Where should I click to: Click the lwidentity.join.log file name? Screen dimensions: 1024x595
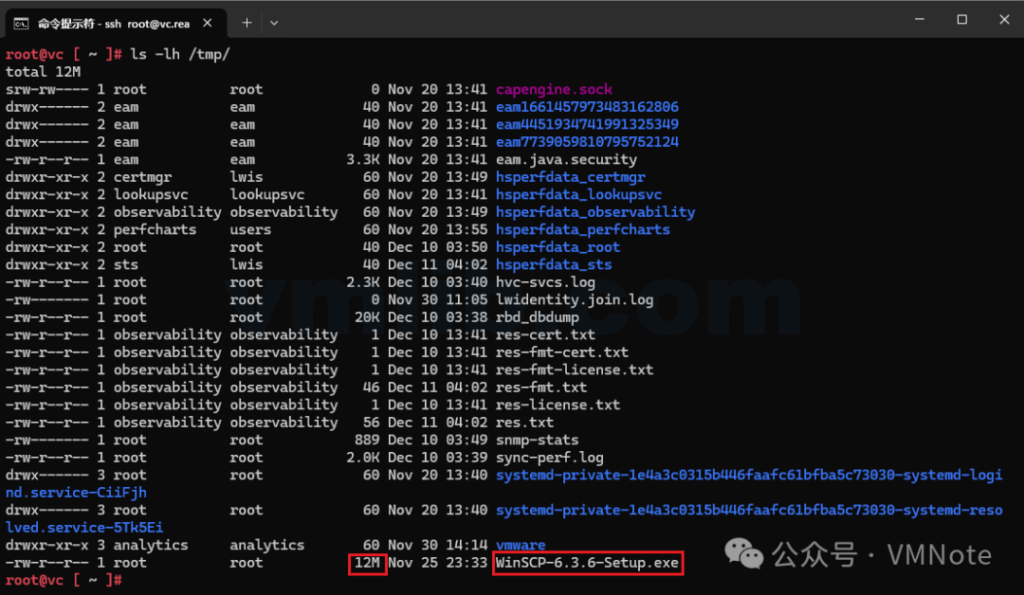tap(575, 300)
